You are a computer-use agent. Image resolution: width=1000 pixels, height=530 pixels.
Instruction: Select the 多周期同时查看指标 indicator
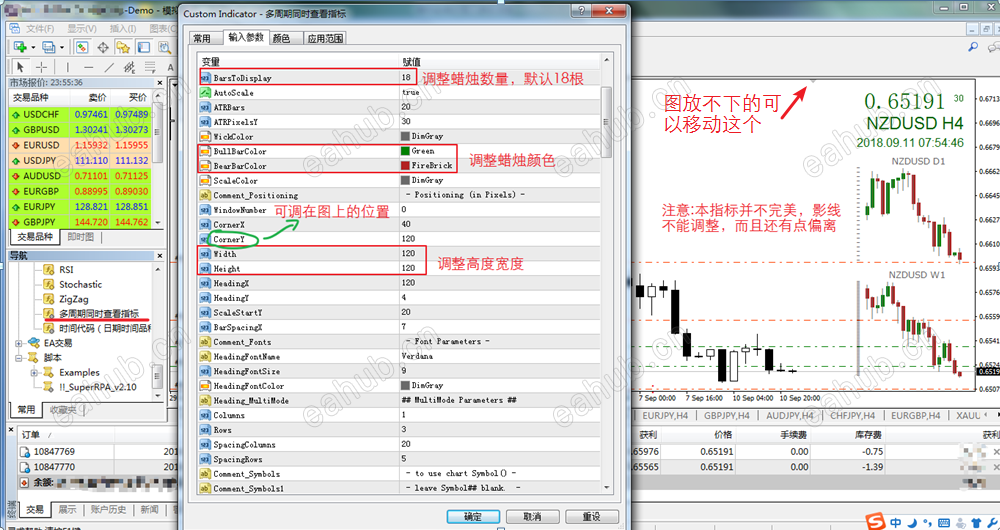99,314
